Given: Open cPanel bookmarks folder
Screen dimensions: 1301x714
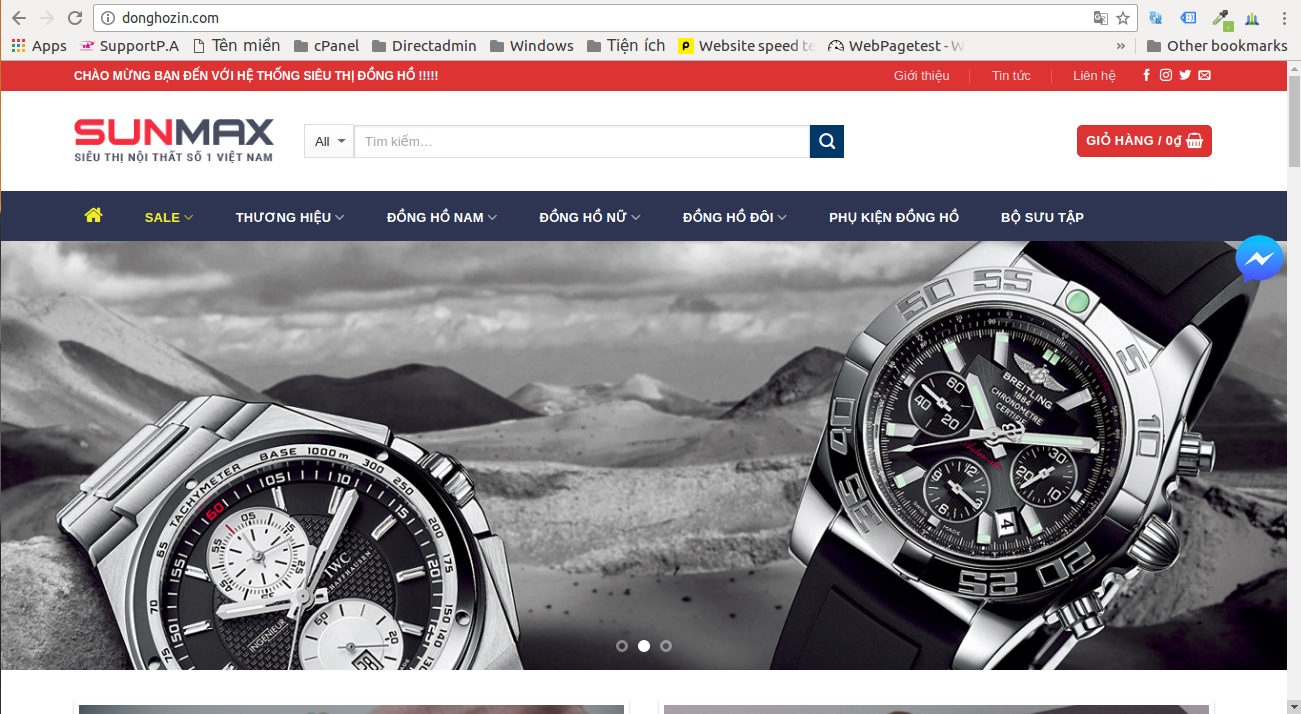Looking at the screenshot, I should tap(326, 46).
